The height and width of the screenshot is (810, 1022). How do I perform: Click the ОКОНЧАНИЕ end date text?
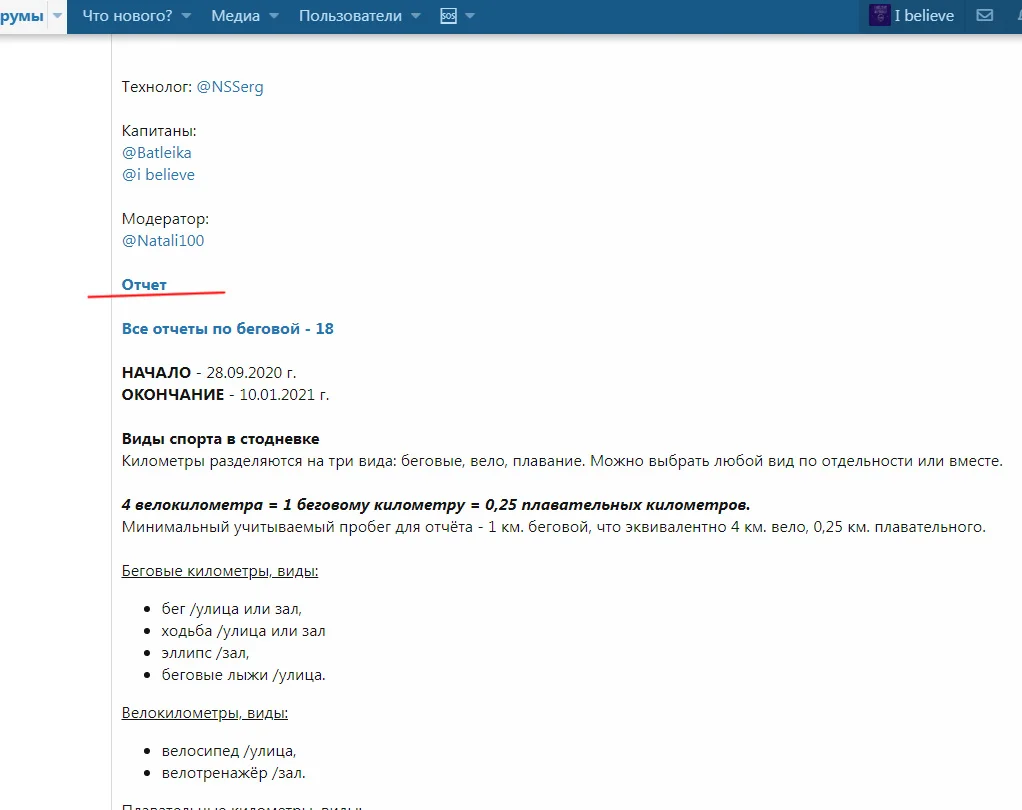coord(226,395)
